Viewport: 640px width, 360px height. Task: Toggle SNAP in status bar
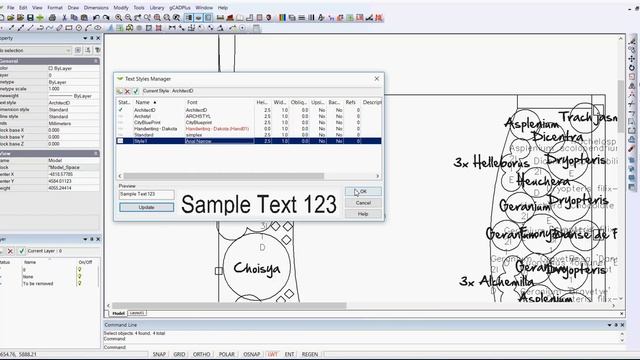[159, 354]
